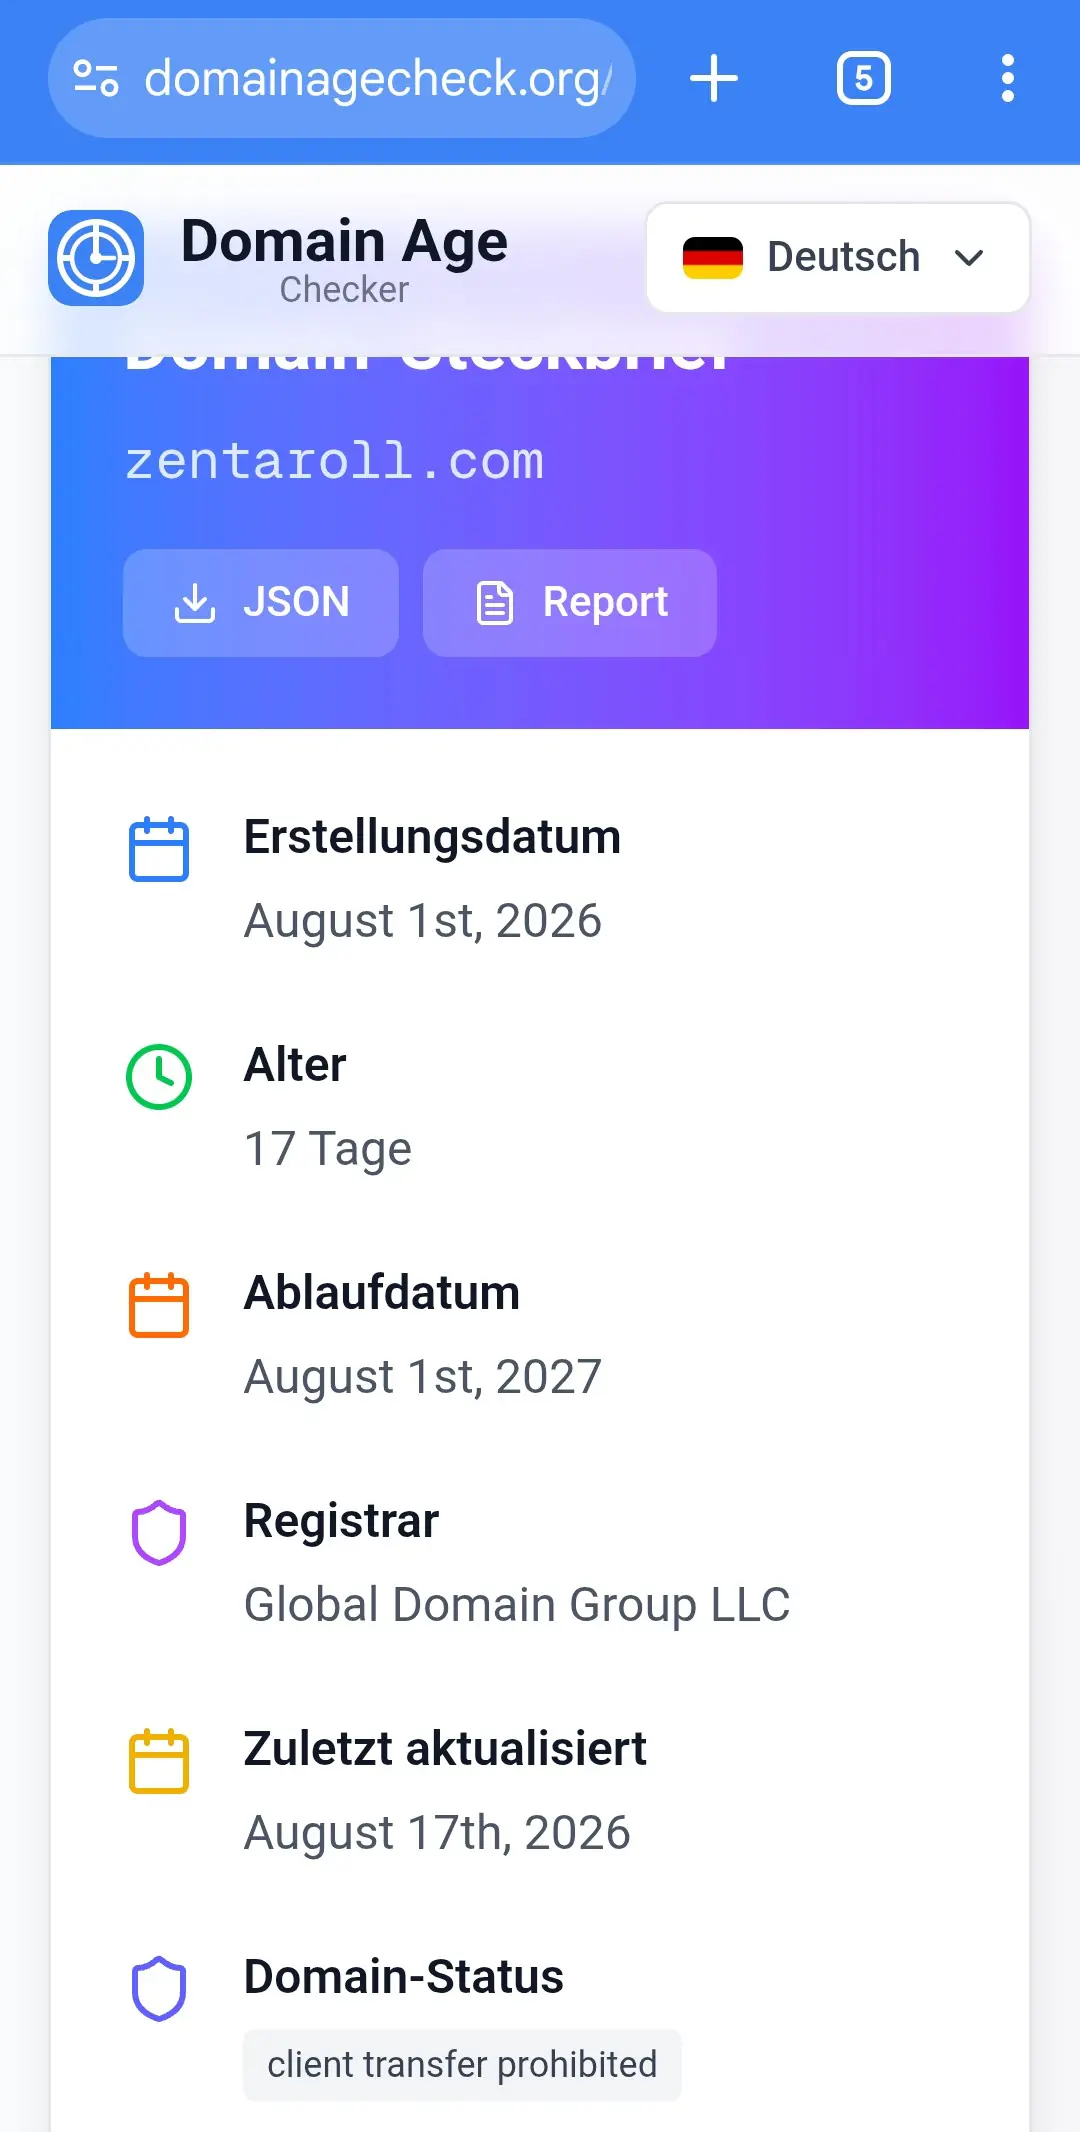Click the shield icon beside Domain-Status
Viewport: 1080px width, 2132px height.
pyautogui.click(x=159, y=1989)
